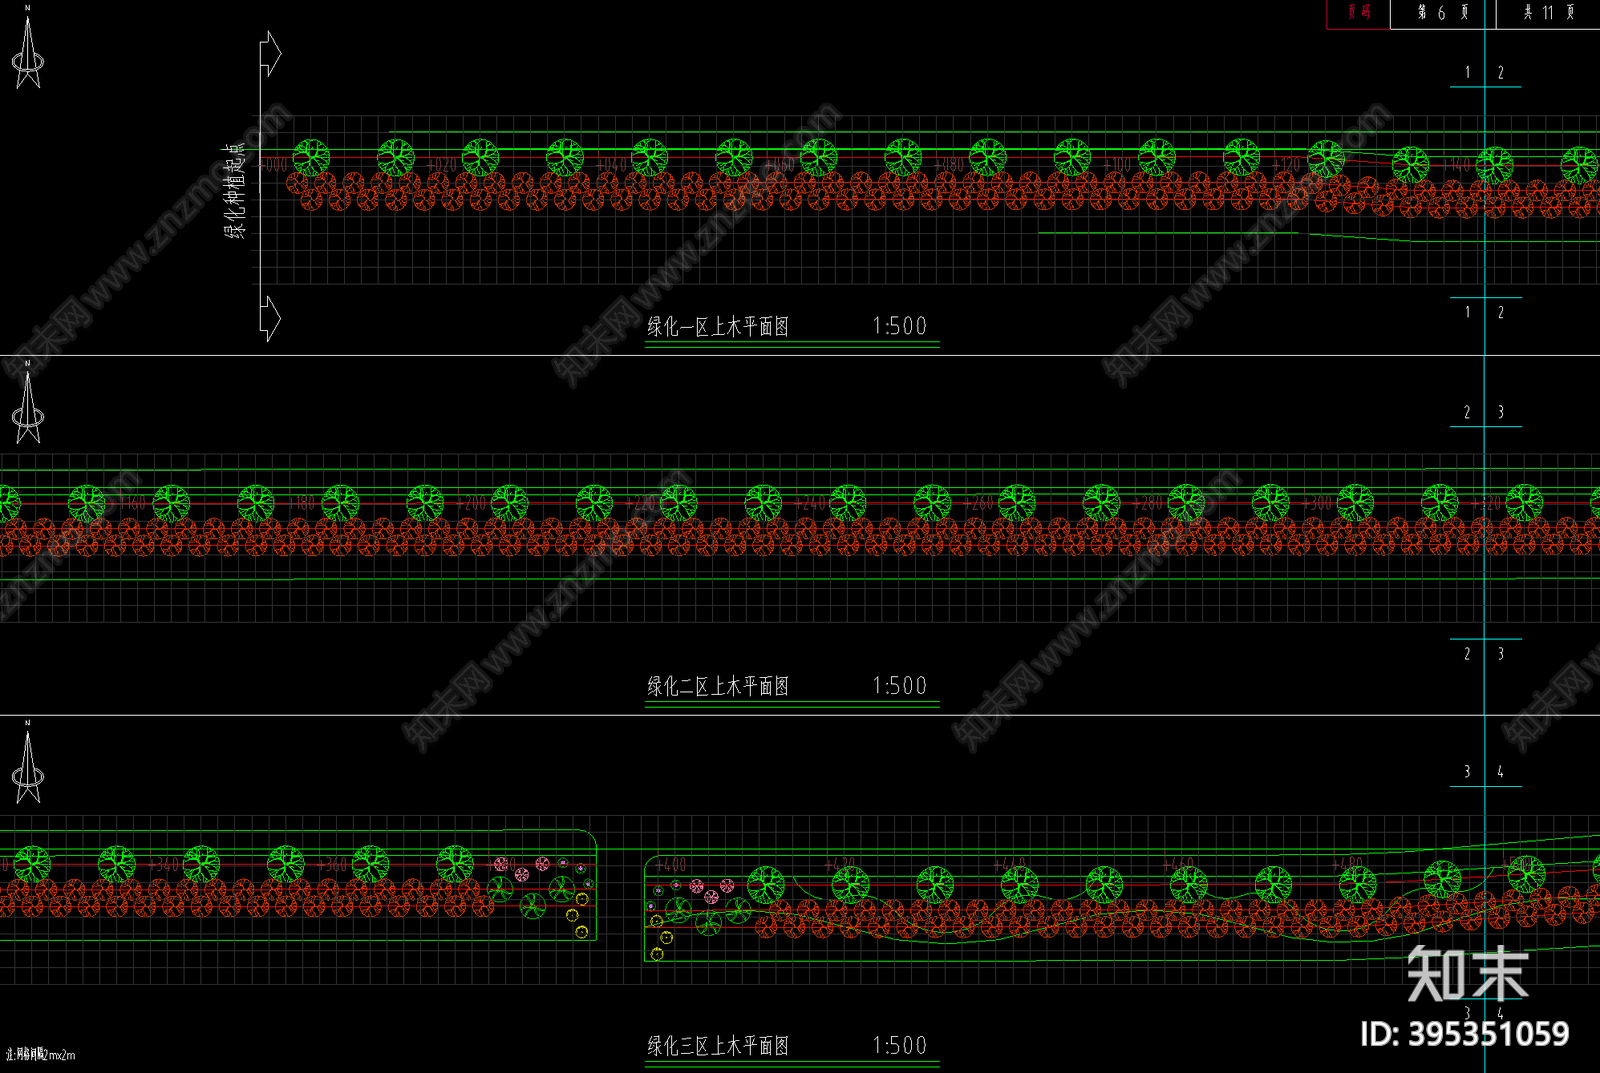Image resolution: width=1600 pixels, height=1073 pixels.
Task: Select station label +100
Action: [x=1118, y=164]
